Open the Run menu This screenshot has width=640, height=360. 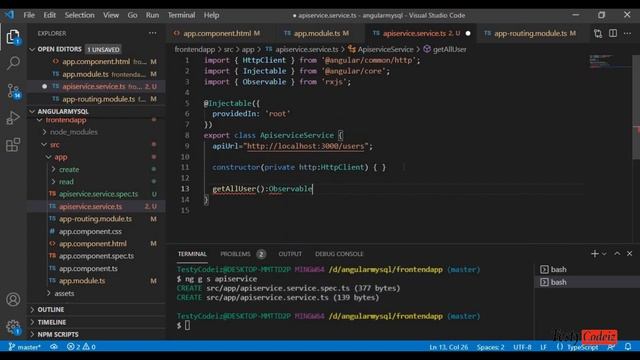[x=152, y=15]
